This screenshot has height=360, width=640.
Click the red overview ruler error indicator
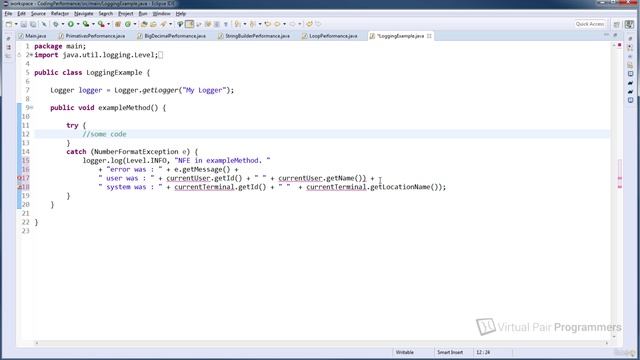[x=620, y=45]
